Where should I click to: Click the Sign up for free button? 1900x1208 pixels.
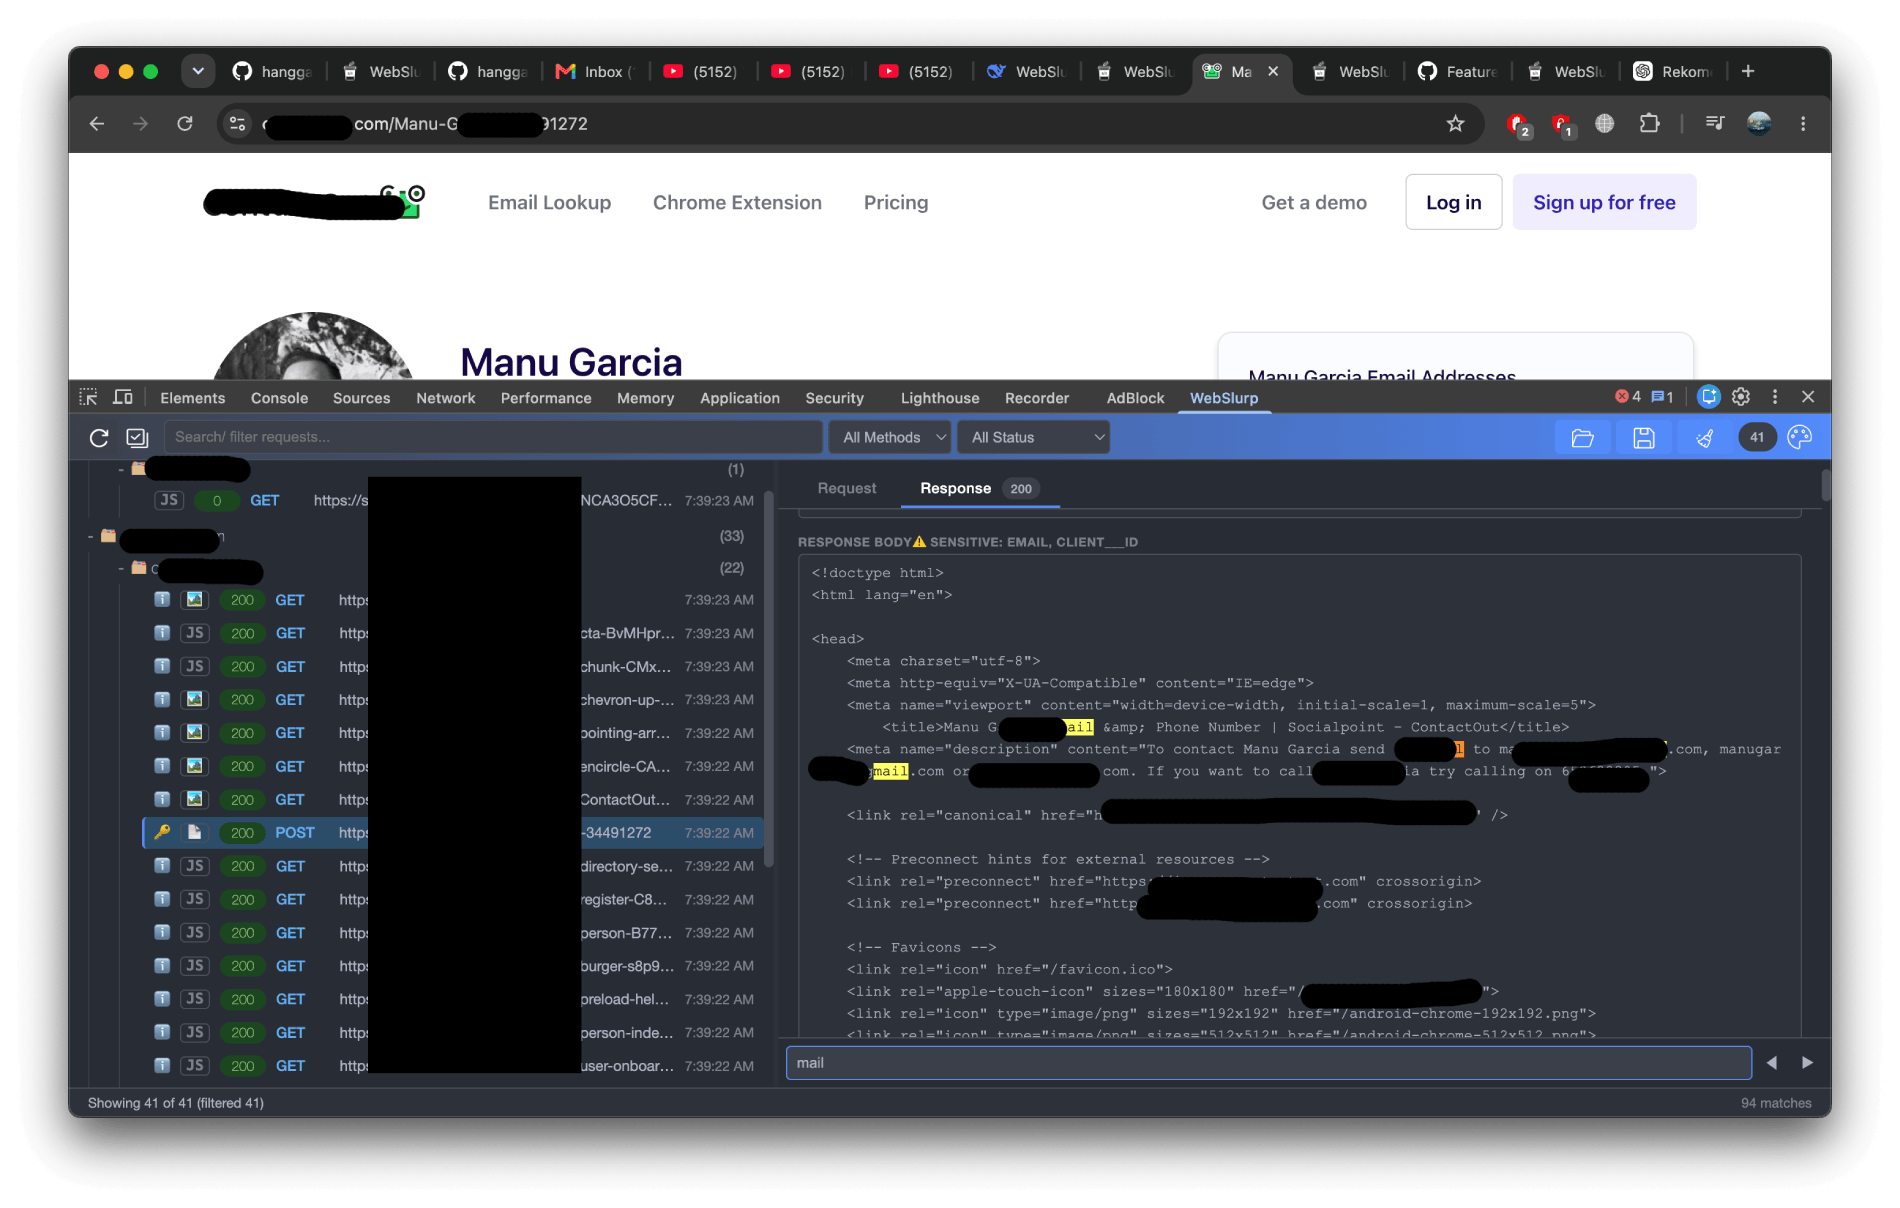(x=1604, y=202)
